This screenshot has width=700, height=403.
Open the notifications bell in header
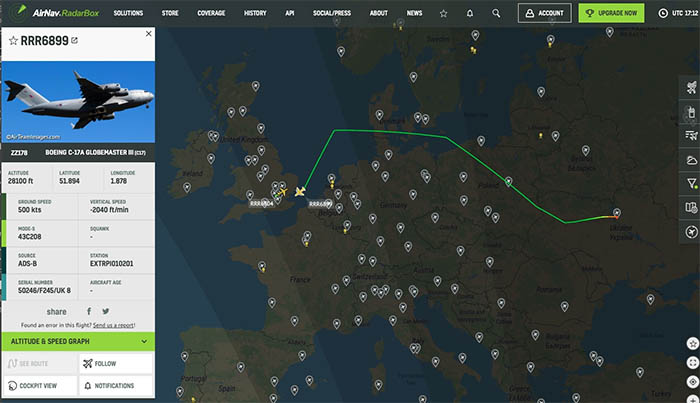(470, 13)
